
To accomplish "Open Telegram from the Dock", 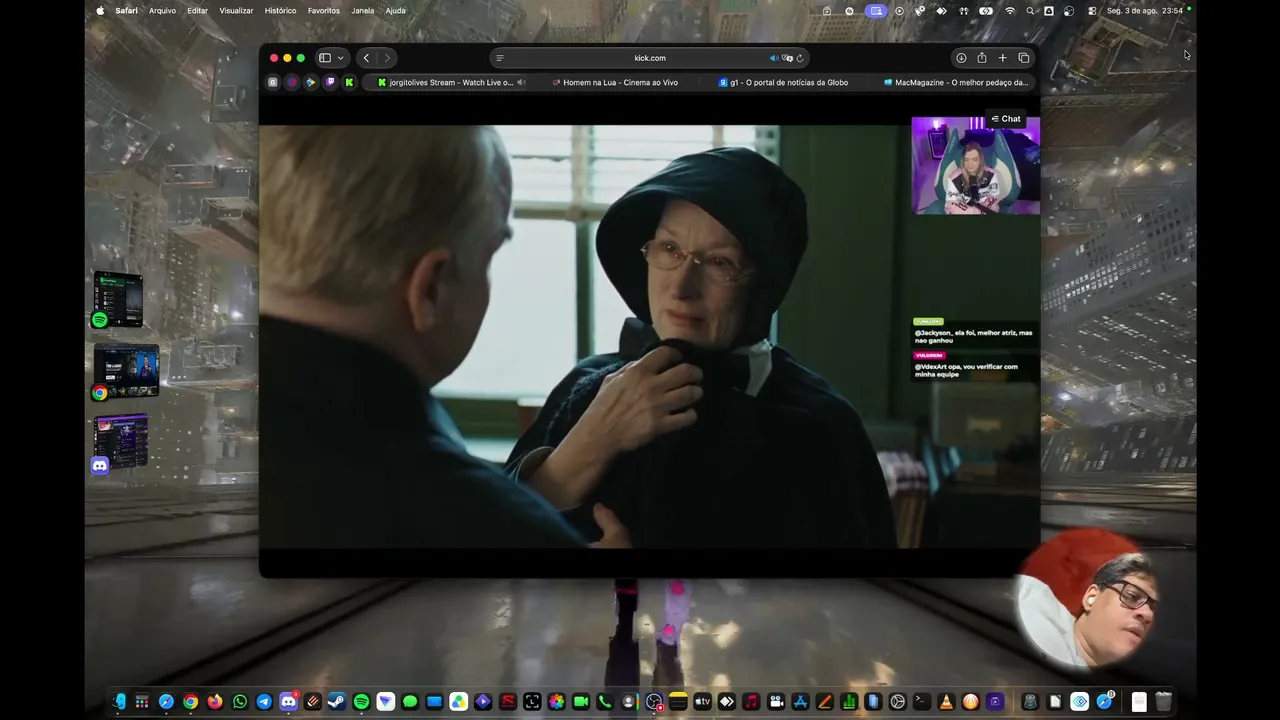I will point(264,702).
